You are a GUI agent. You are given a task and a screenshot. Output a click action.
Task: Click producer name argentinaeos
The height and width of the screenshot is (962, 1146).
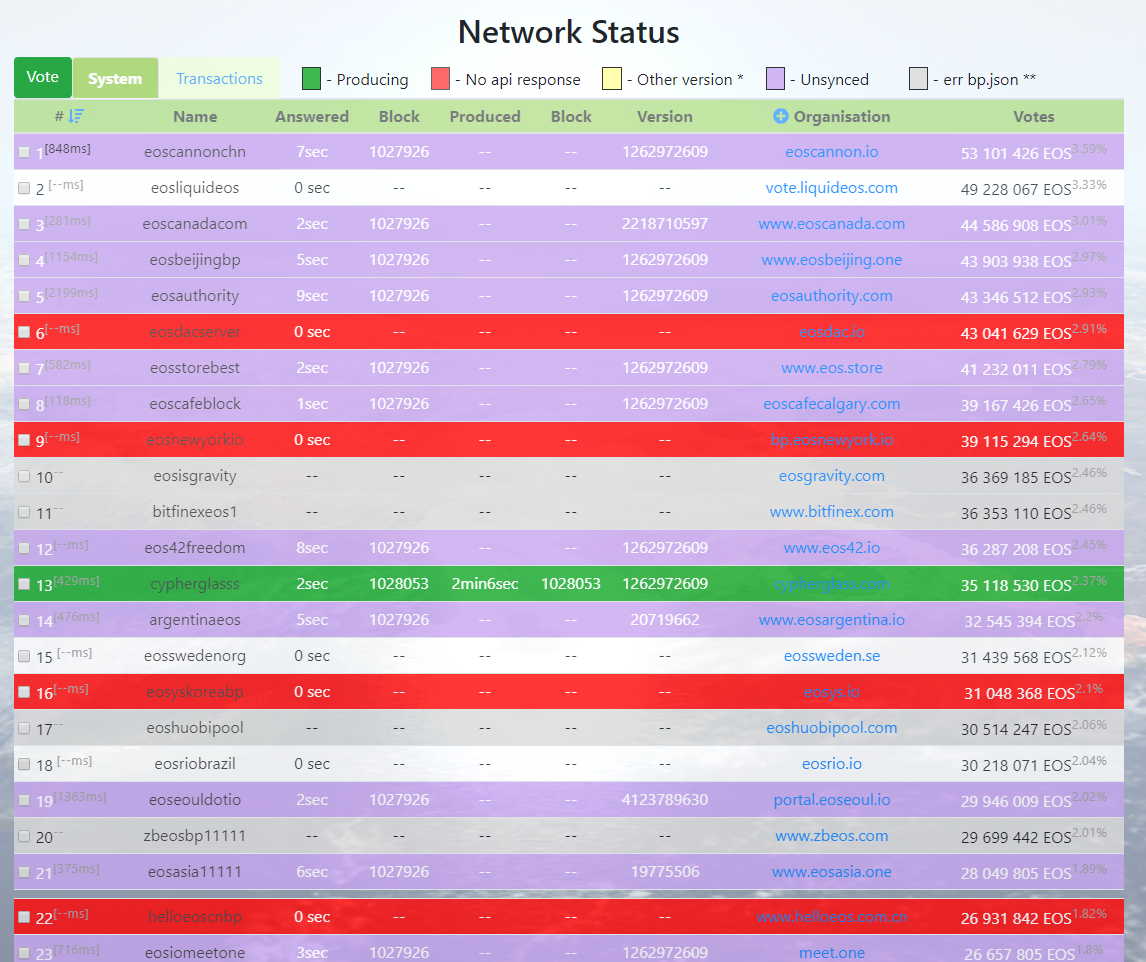pyautogui.click(x=195, y=620)
